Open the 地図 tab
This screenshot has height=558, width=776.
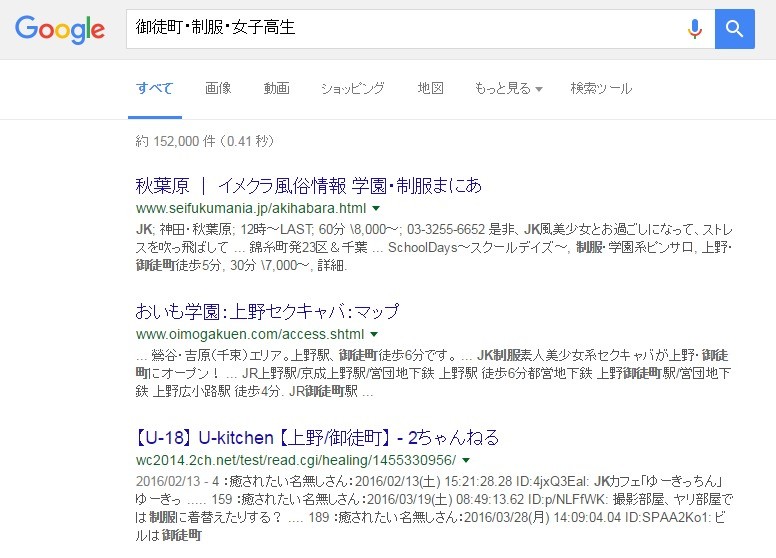pos(430,89)
